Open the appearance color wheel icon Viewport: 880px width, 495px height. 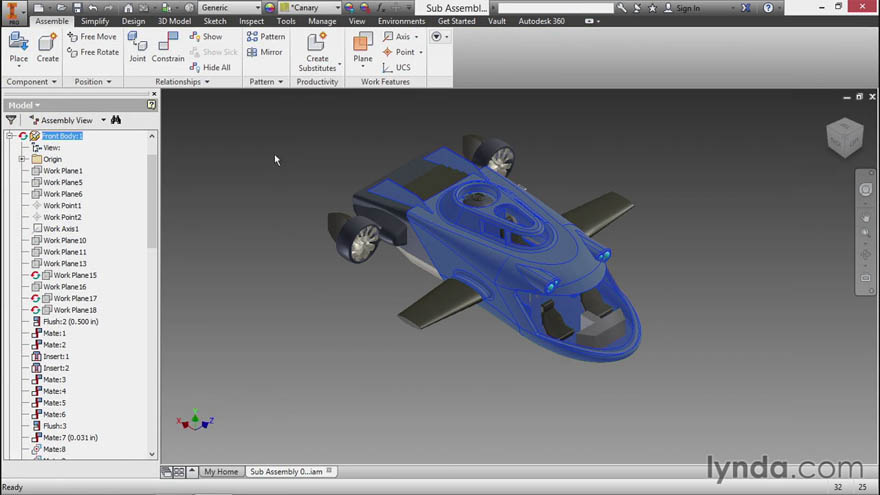270,8
